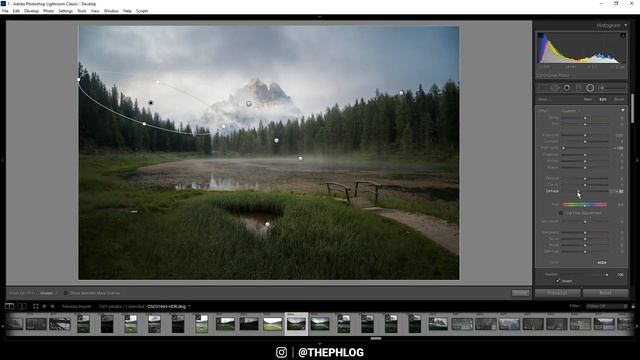640x360 pixels.
Task: Toggle the Invert checkbox
Action: pyautogui.click(x=558, y=281)
